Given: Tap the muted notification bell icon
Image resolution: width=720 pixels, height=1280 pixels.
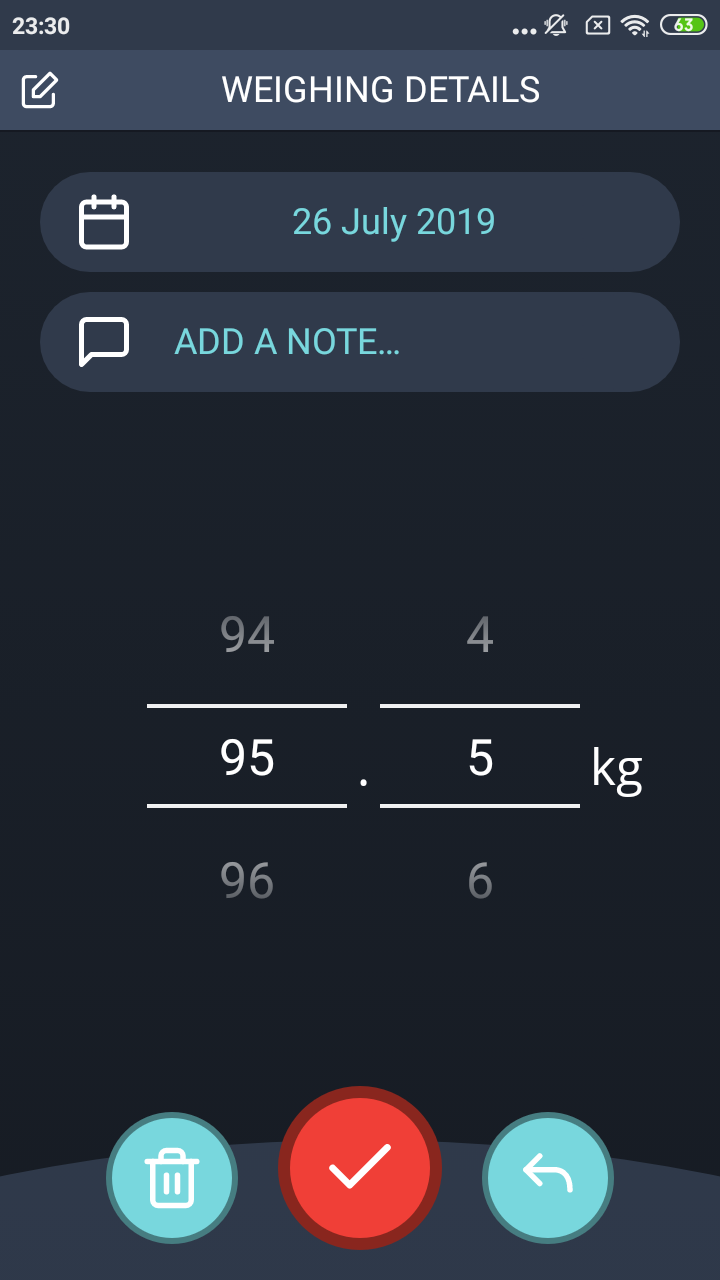Looking at the screenshot, I should point(556,26).
